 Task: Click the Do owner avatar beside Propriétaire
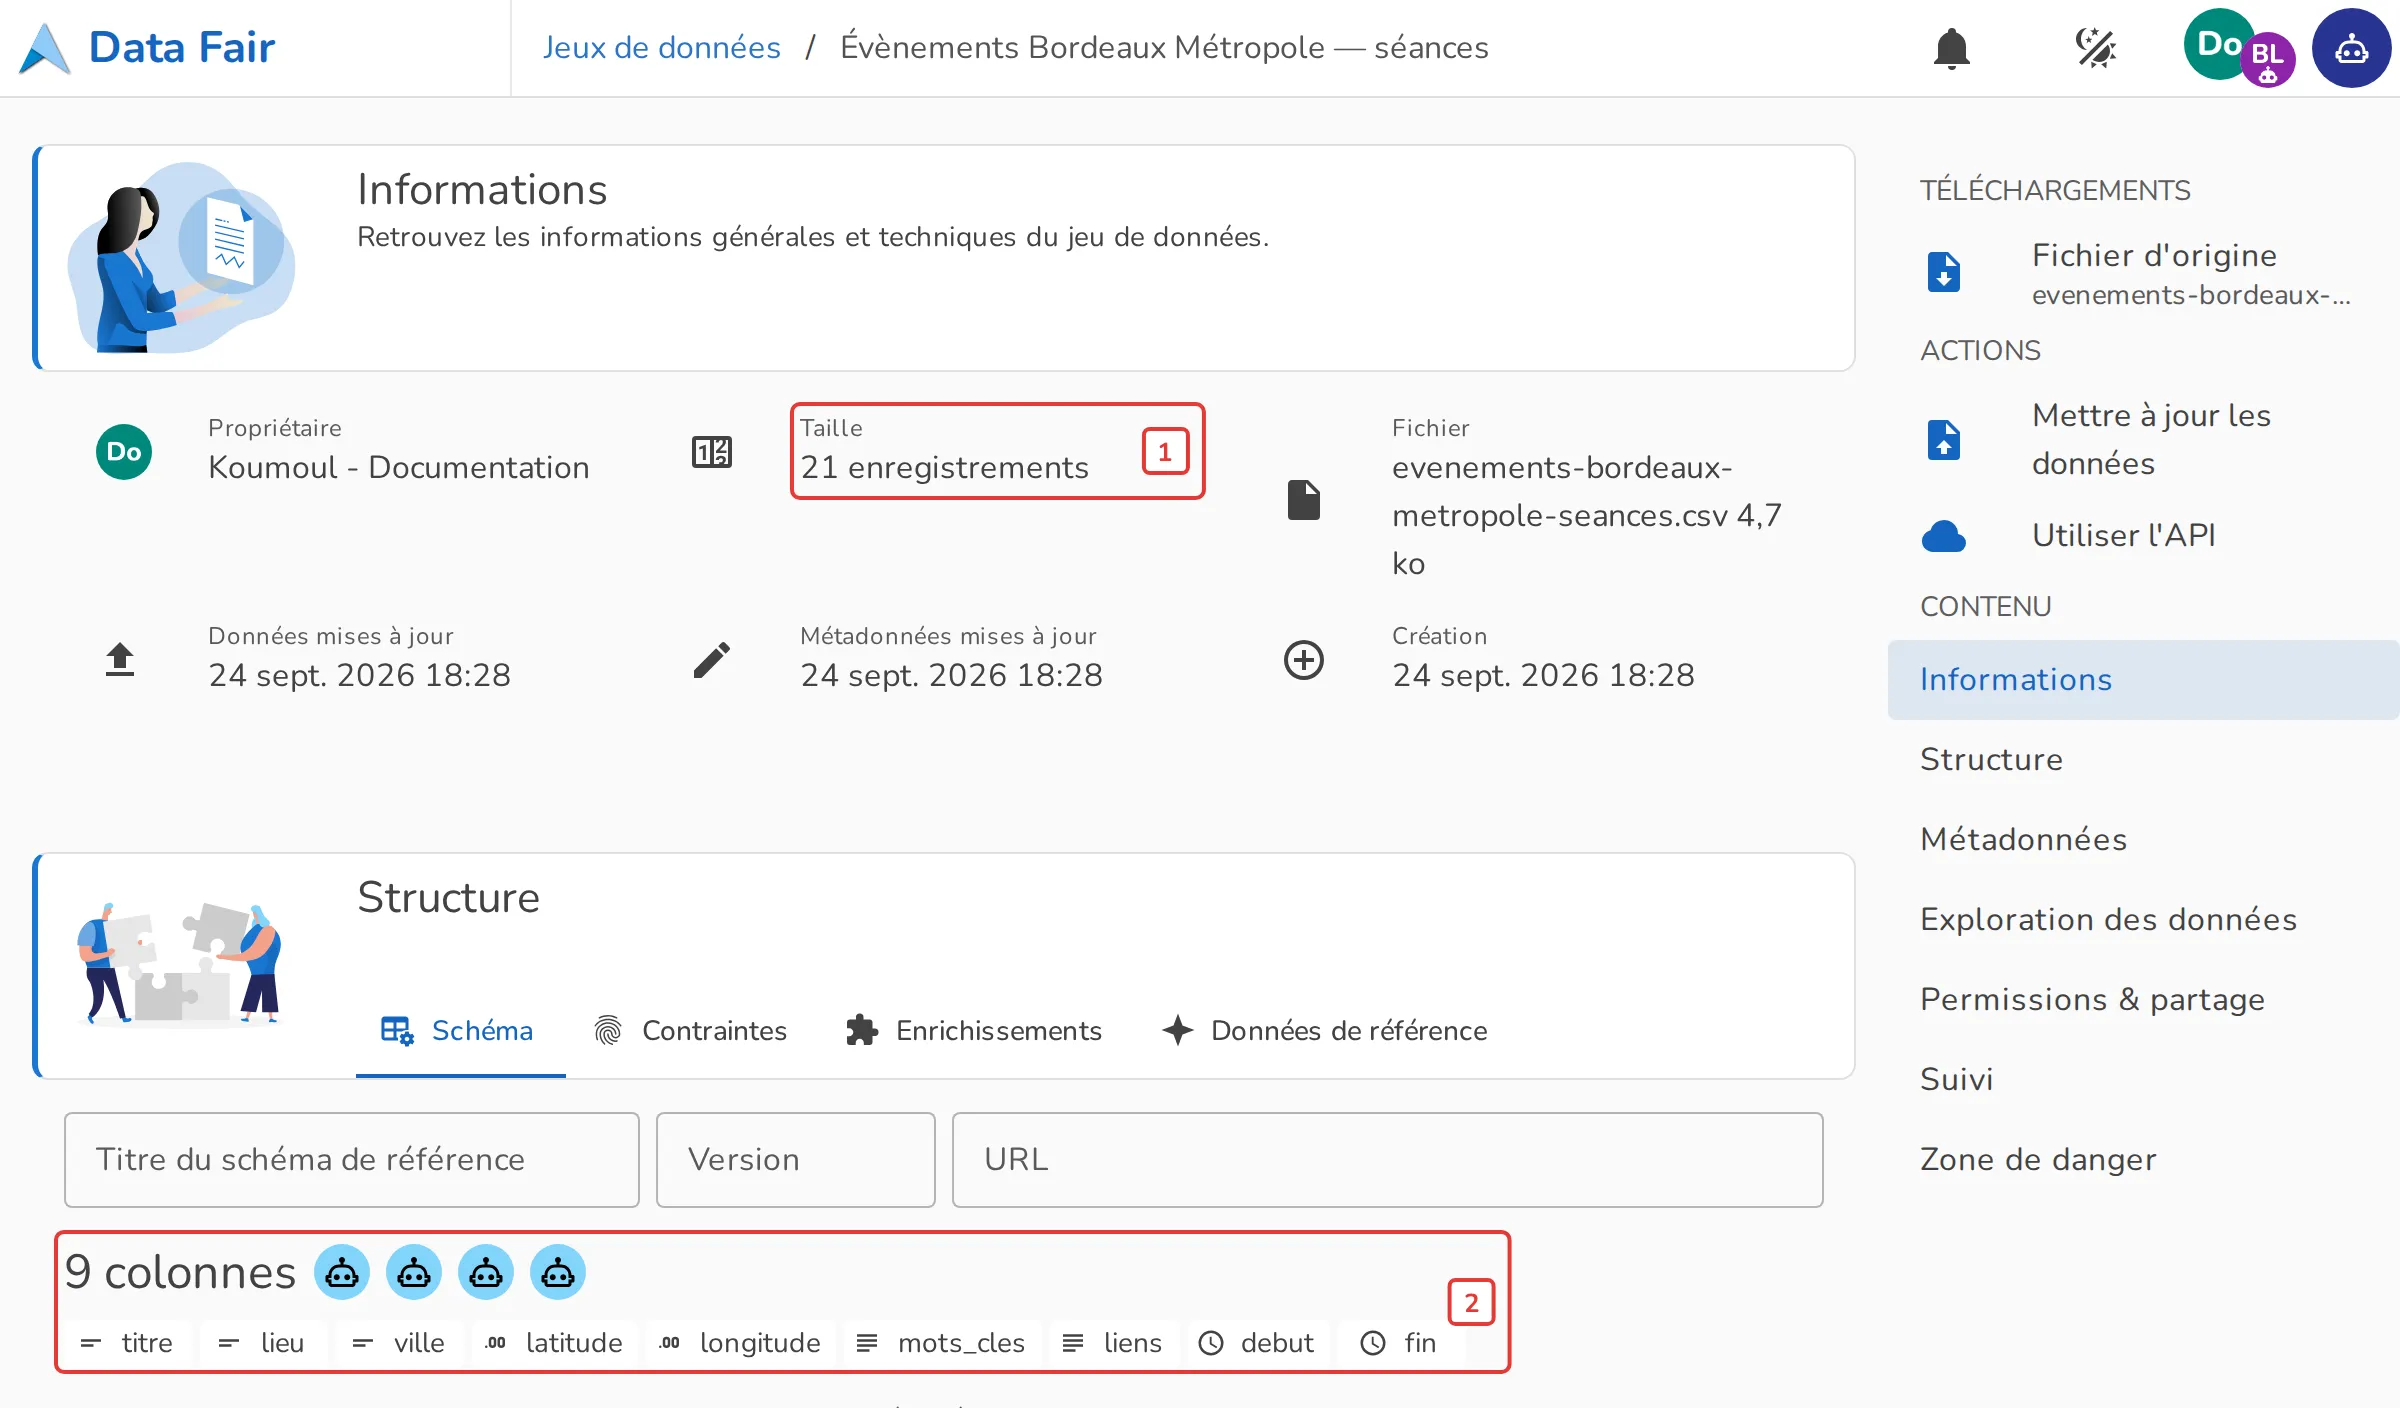click(124, 452)
